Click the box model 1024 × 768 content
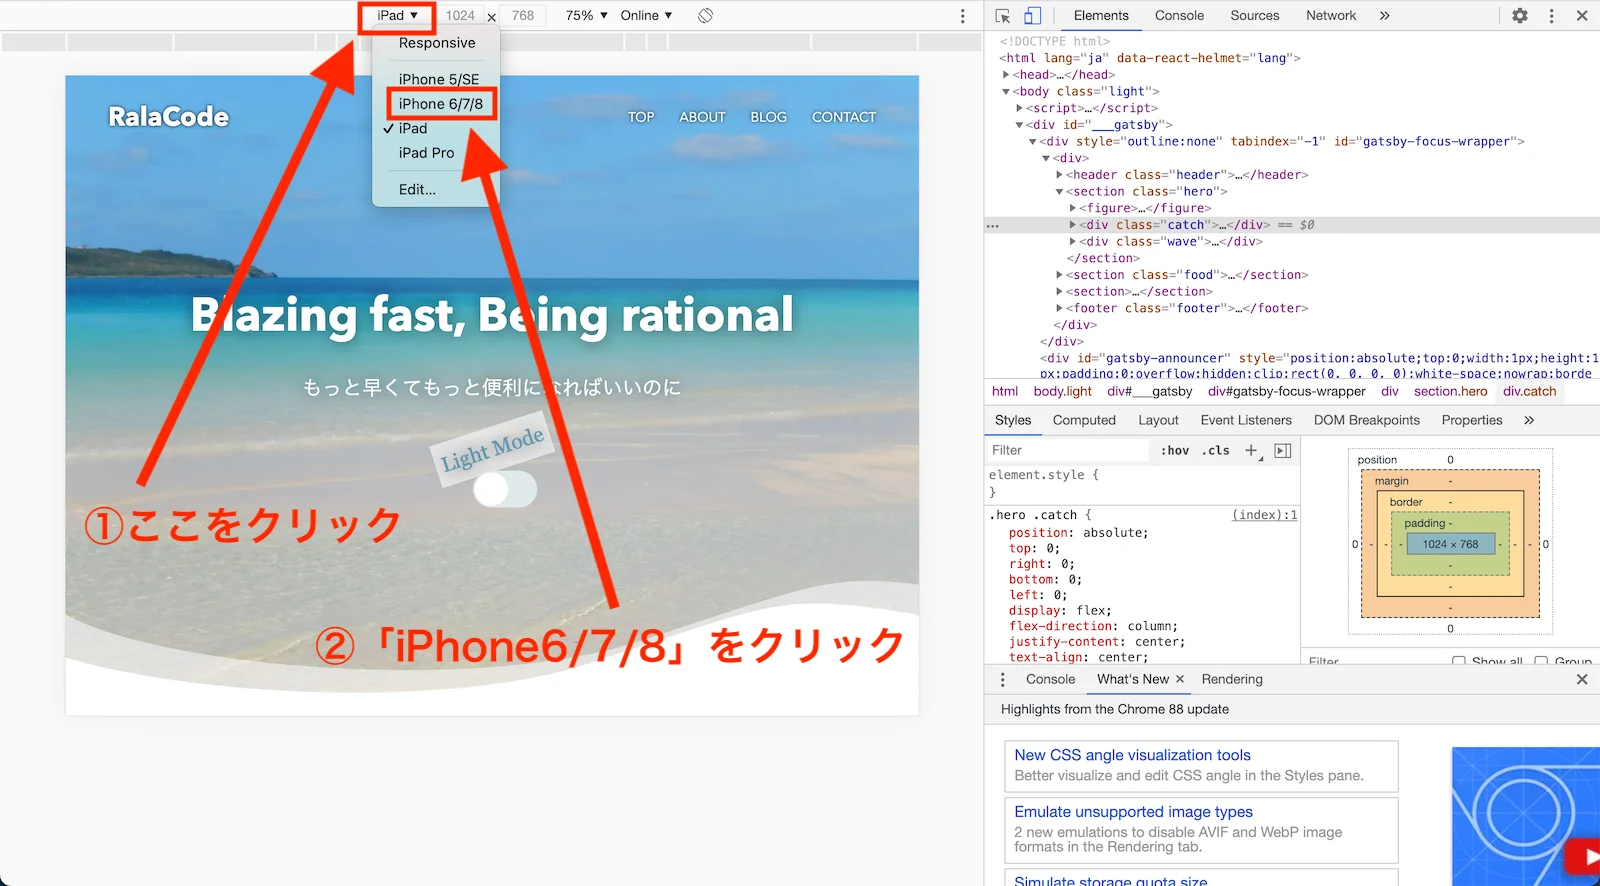Image resolution: width=1600 pixels, height=886 pixels. coord(1450,544)
